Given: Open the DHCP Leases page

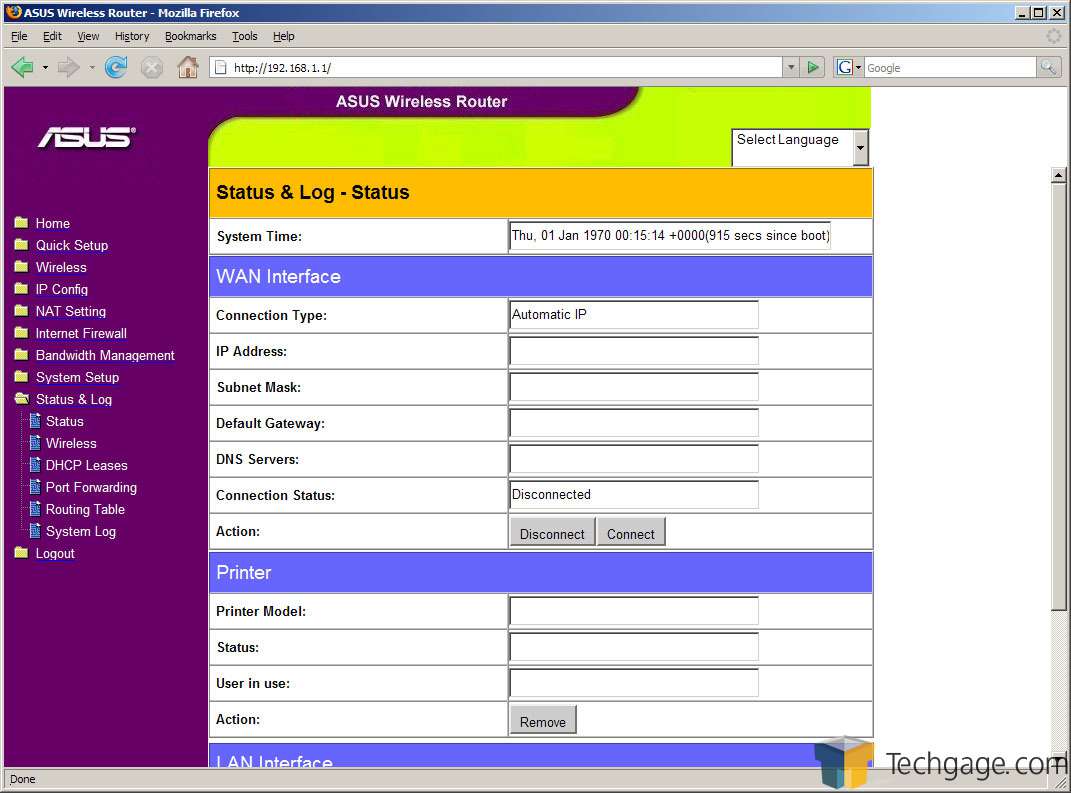Looking at the screenshot, I should coord(87,465).
